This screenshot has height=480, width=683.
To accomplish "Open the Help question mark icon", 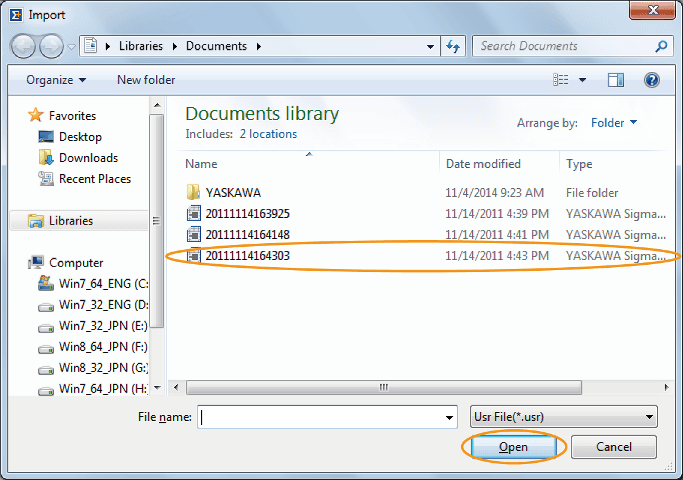I will [x=651, y=80].
